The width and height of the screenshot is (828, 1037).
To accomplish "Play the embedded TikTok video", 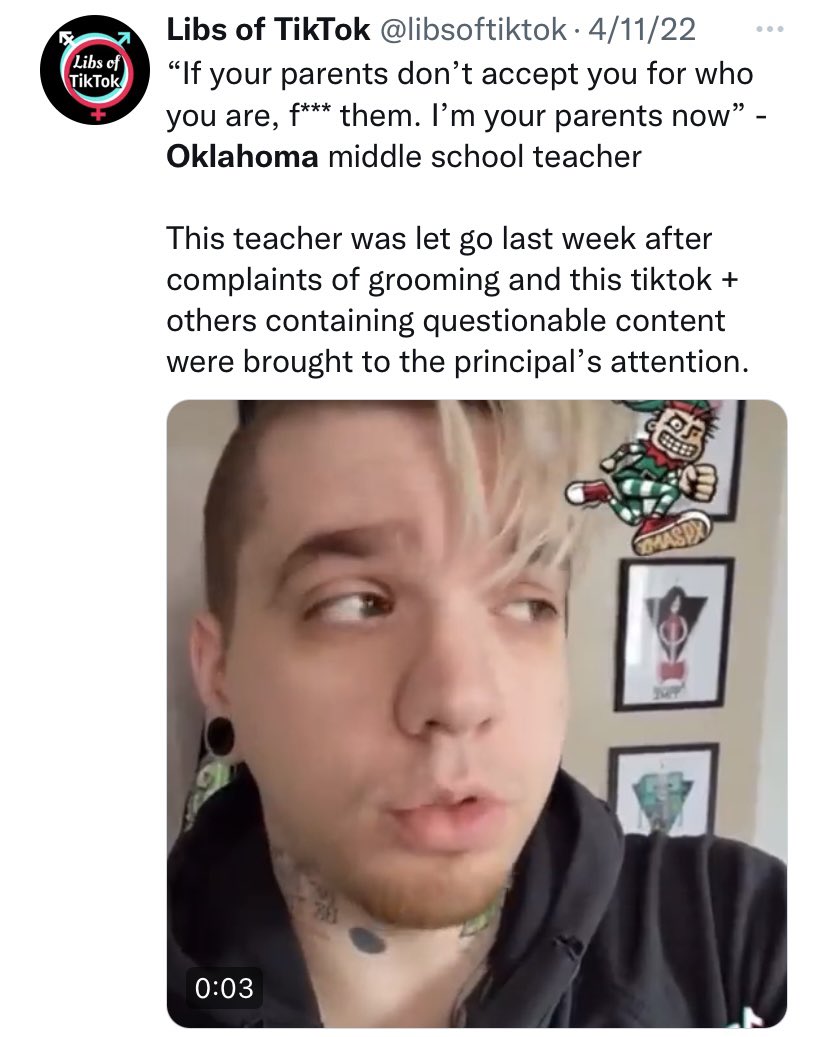I will [477, 713].
